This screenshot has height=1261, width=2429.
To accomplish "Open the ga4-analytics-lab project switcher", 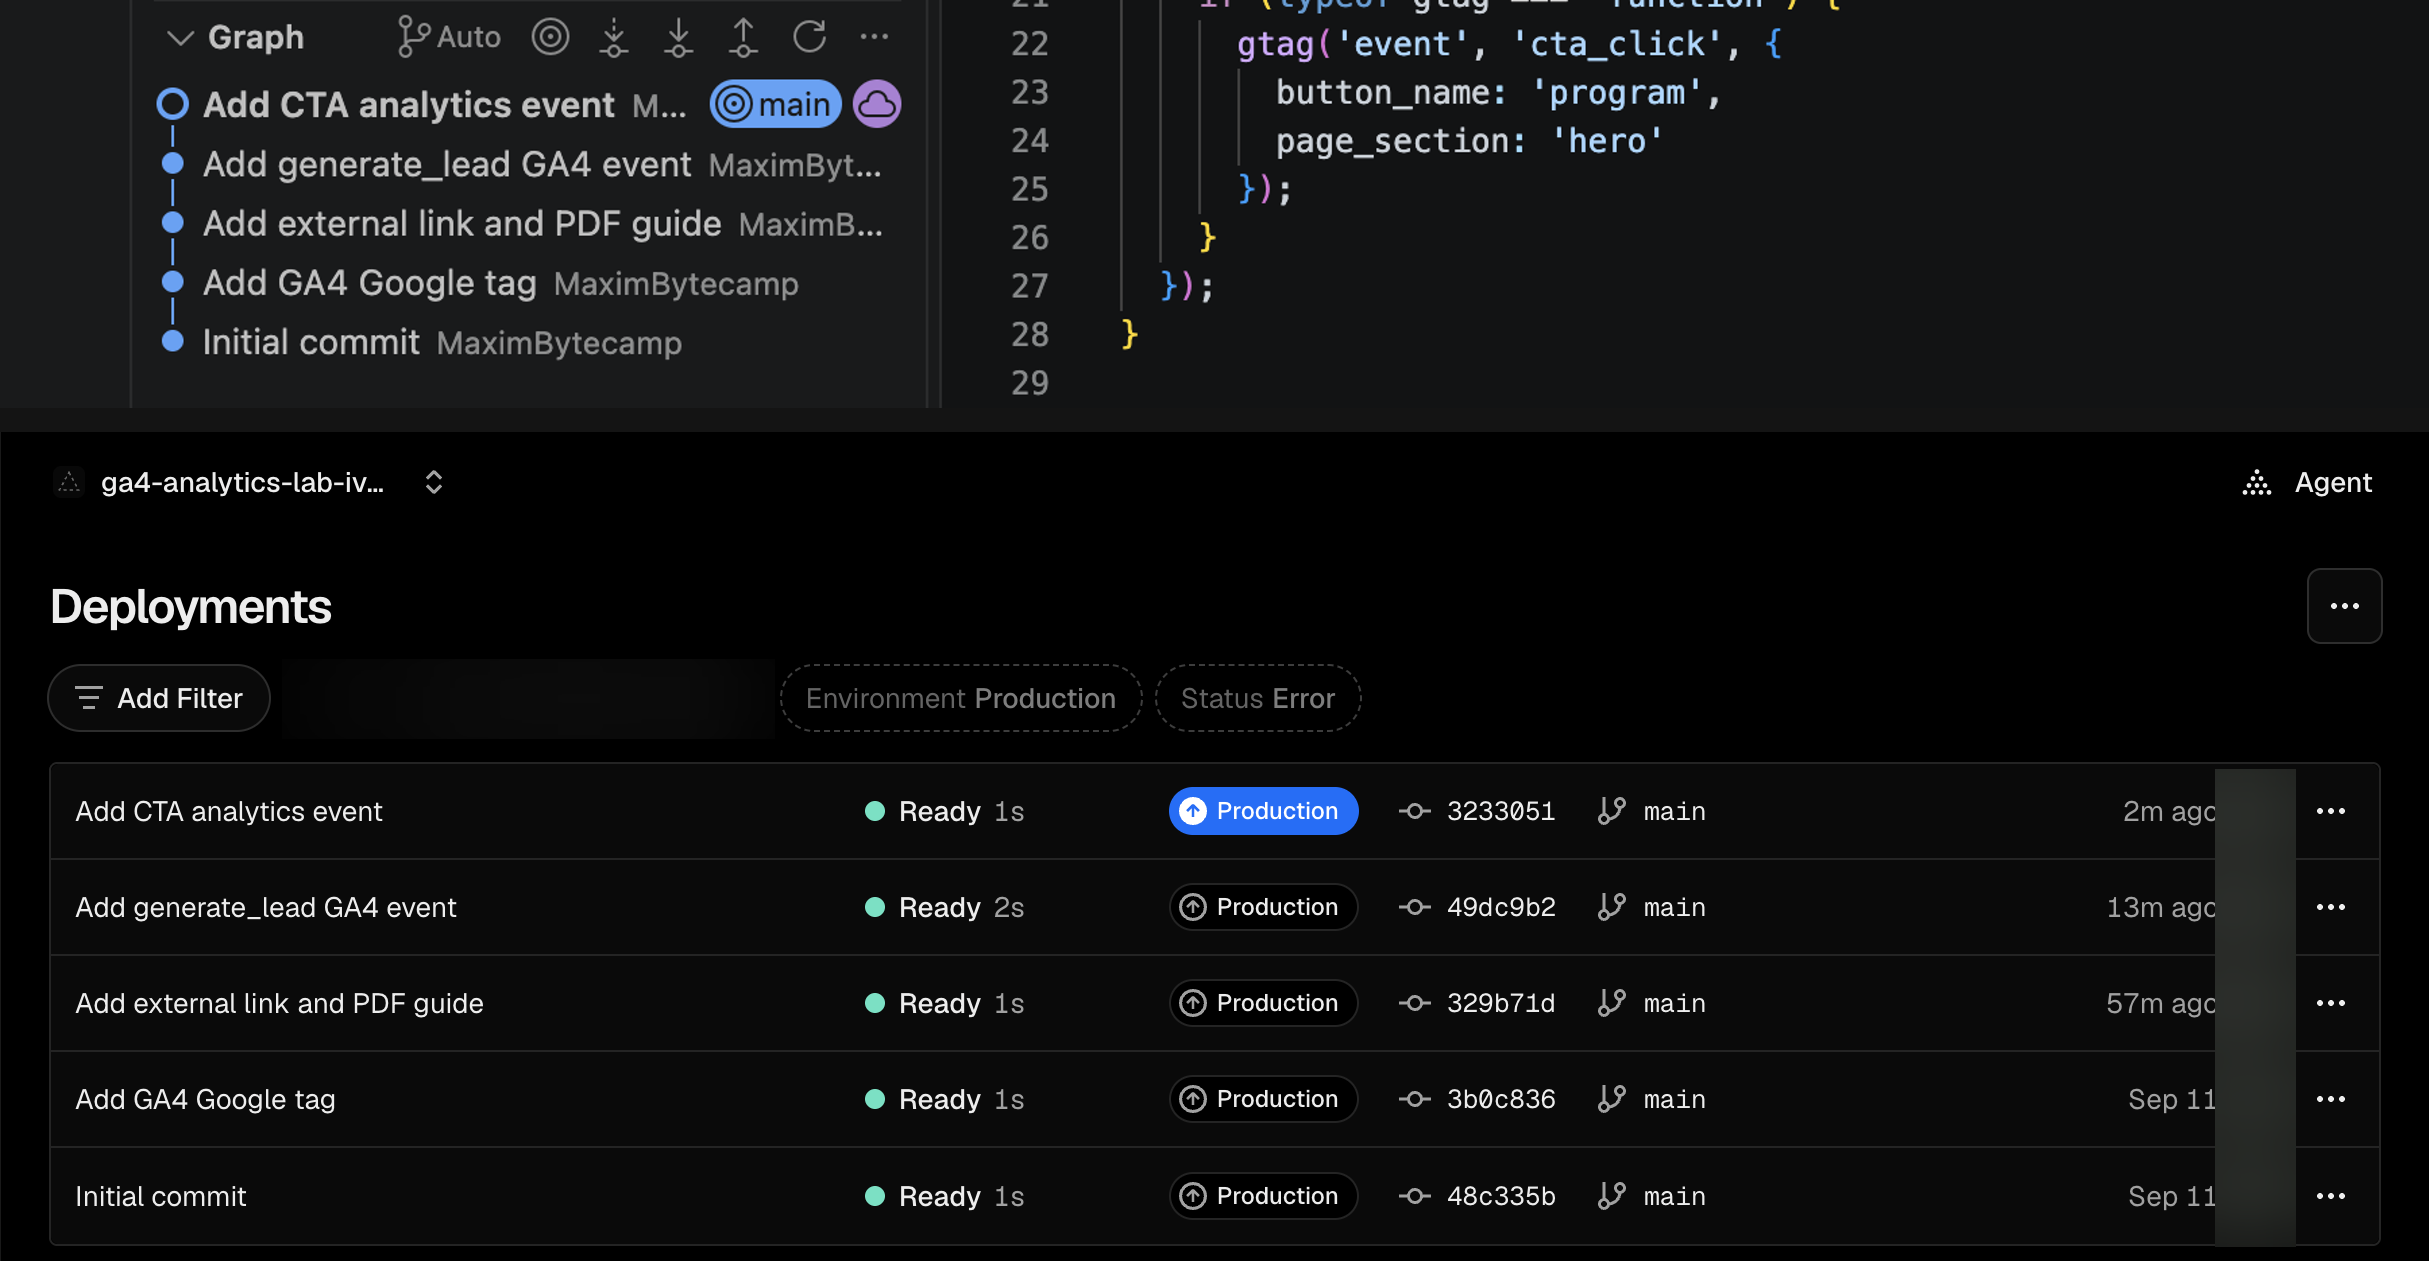I will (x=242, y=482).
